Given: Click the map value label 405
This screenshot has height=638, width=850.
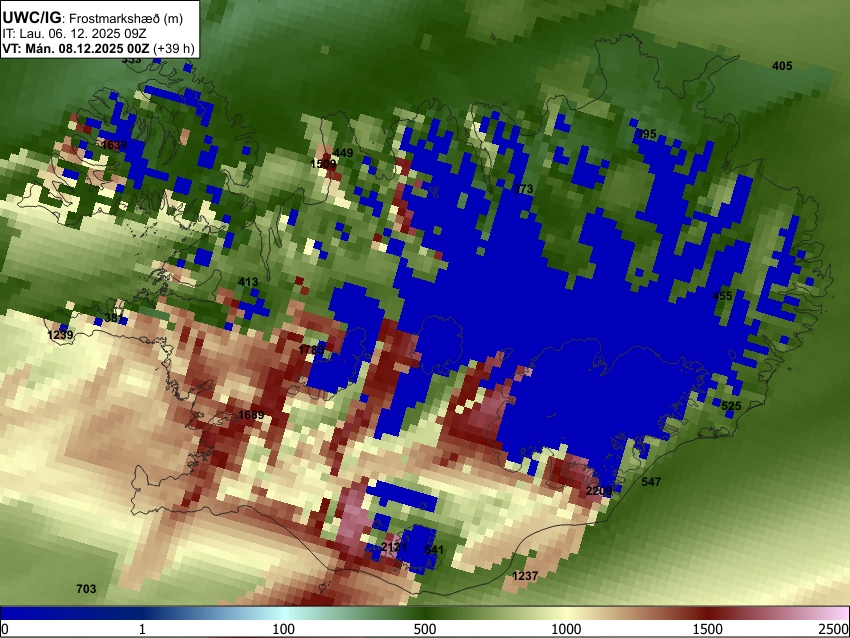Looking at the screenshot, I should [x=782, y=66].
